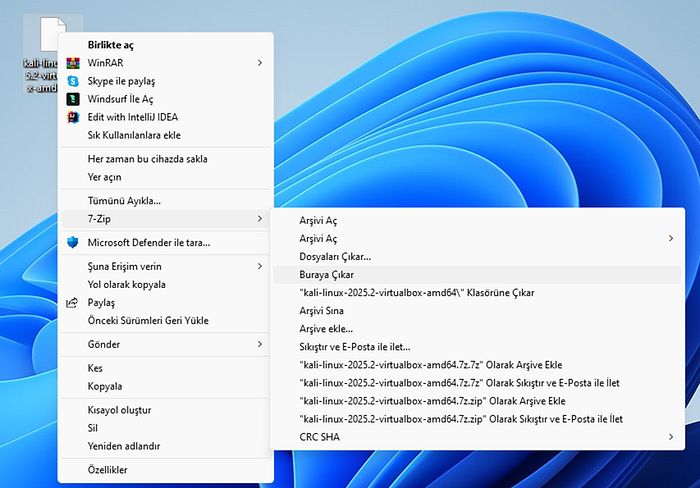Choose Yol olarak kopyala
The image size is (700, 488).
(x=166, y=284)
